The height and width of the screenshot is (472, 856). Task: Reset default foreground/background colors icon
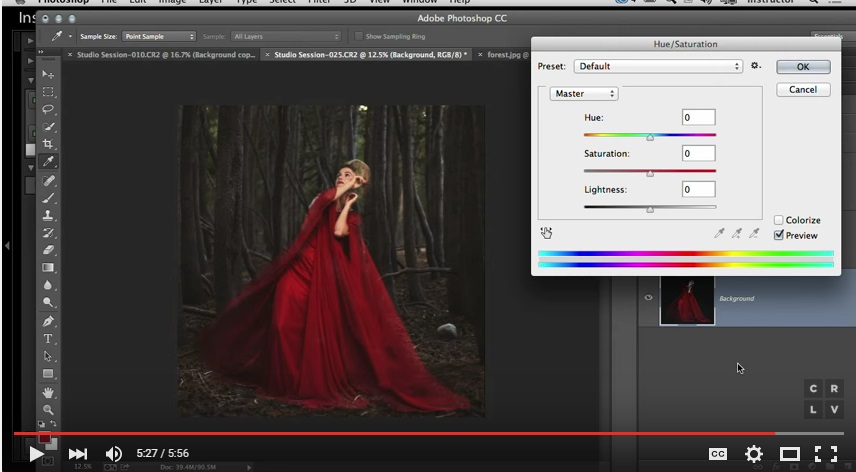click(x=41, y=423)
